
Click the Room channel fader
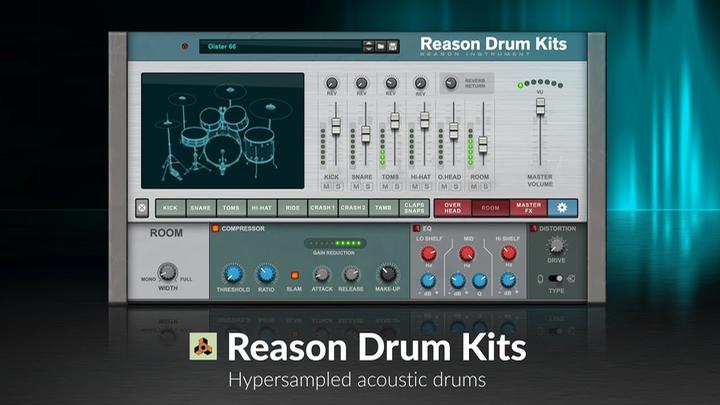tap(483, 145)
